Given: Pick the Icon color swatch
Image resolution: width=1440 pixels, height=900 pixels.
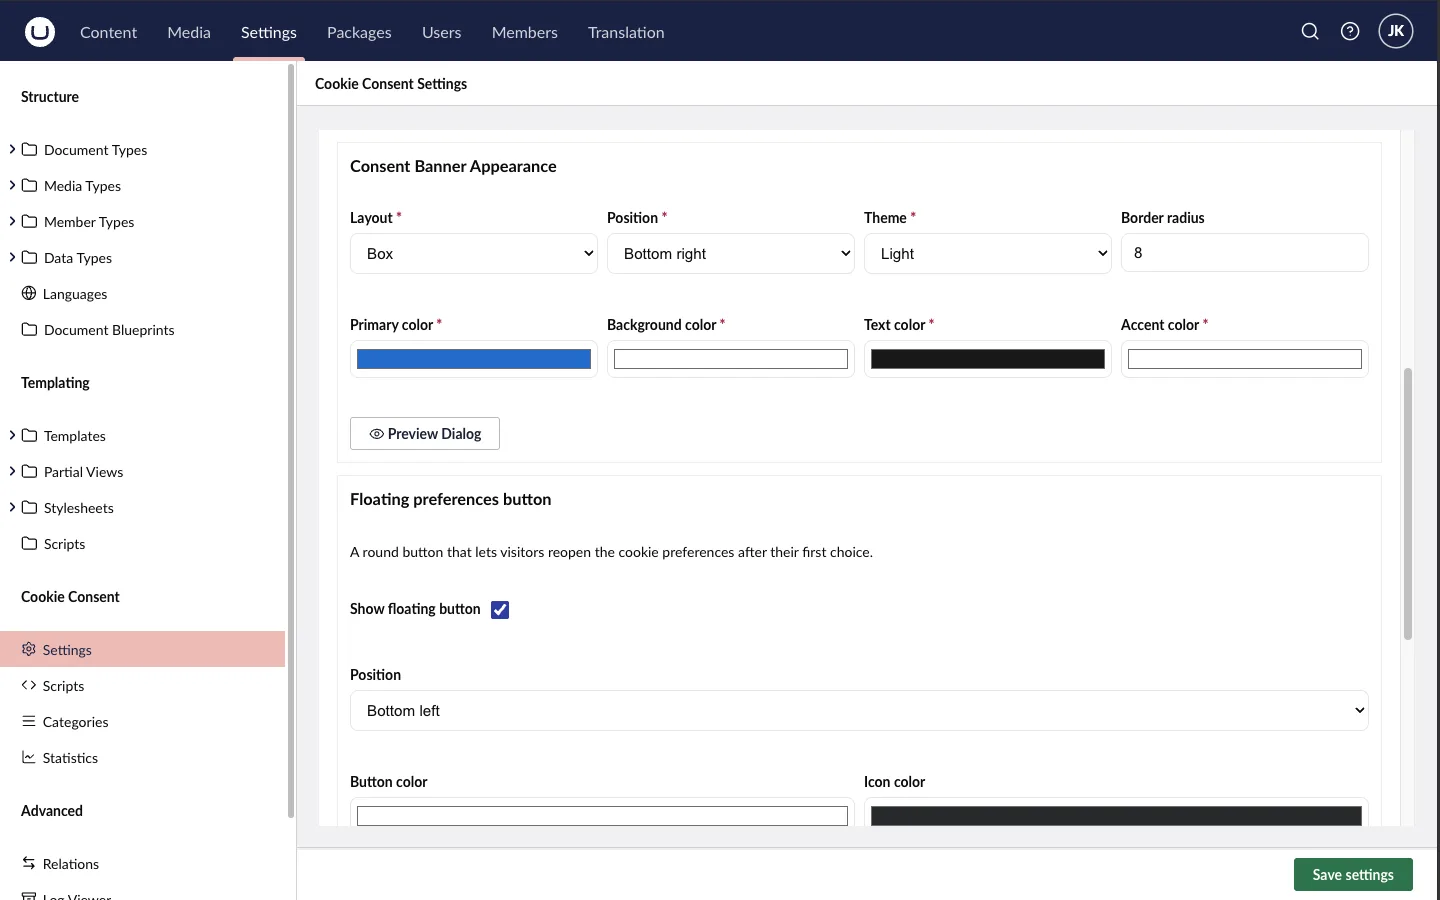Looking at the screenshot, I should point(1116,815).
